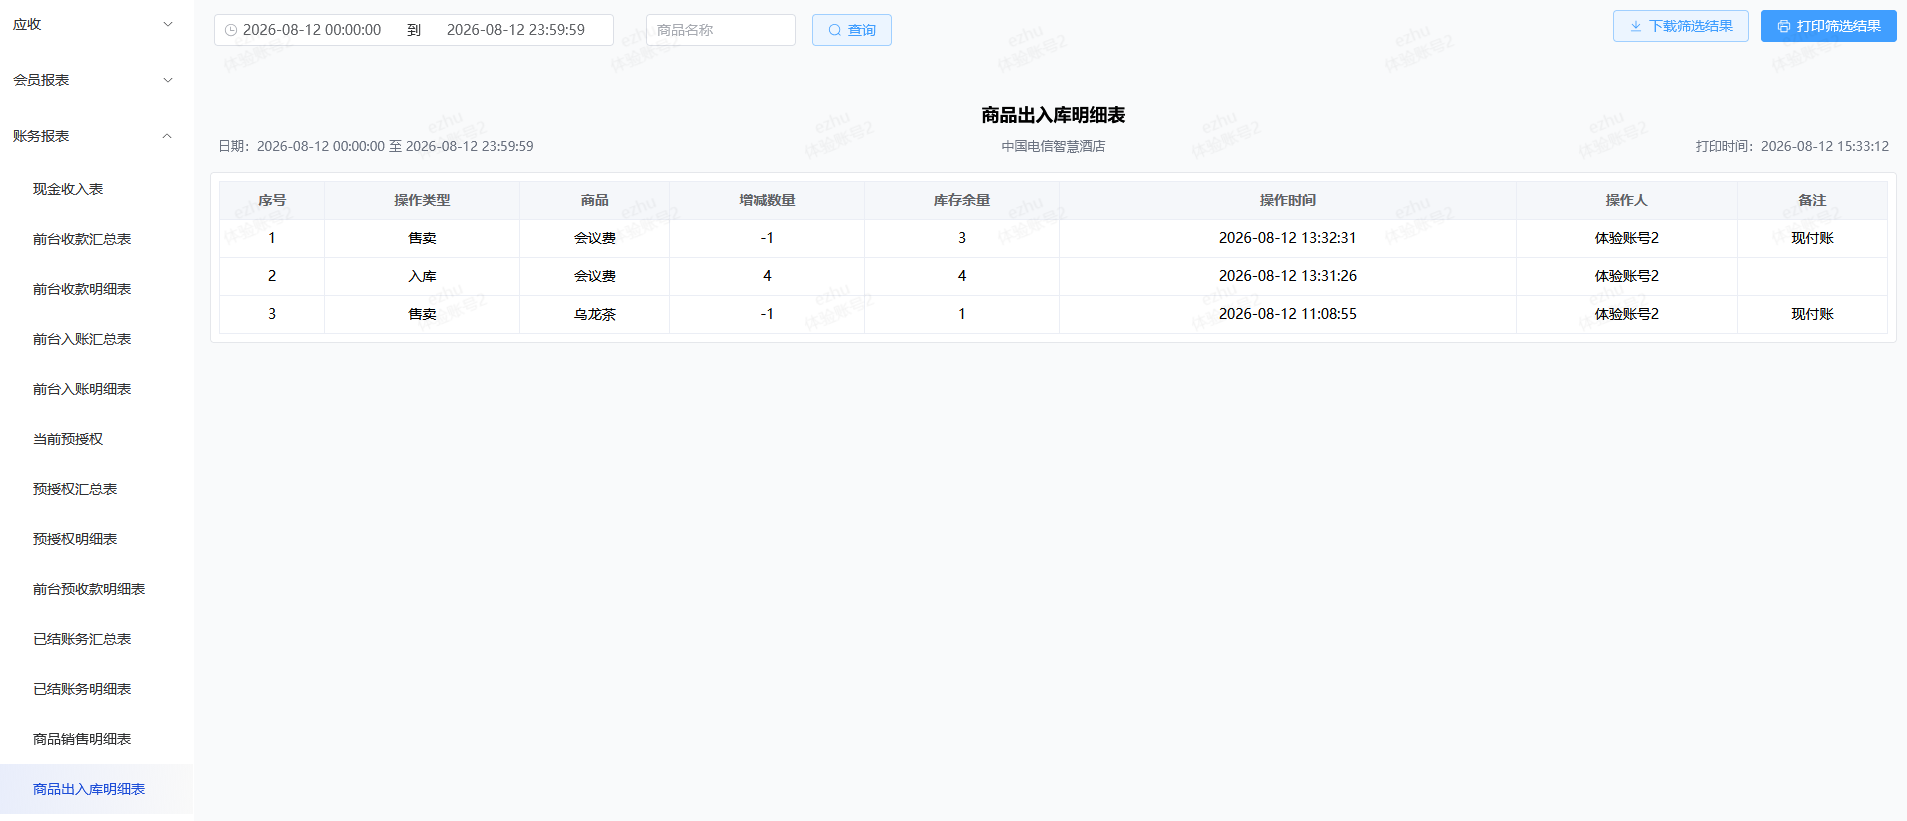This screenshot has height=821, width=1907.
Task: Click the magnifier icon on the 查询 button
Action: click(835, 30)
